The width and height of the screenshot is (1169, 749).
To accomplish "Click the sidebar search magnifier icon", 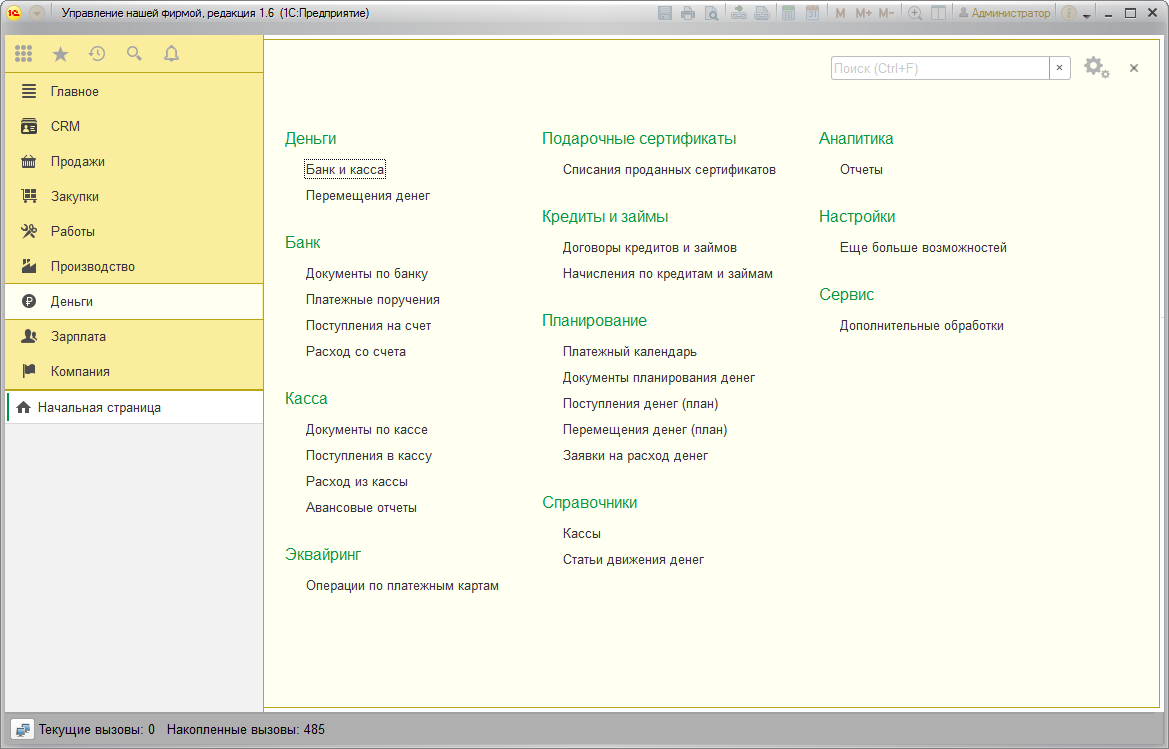I will (x=134, y=54).
